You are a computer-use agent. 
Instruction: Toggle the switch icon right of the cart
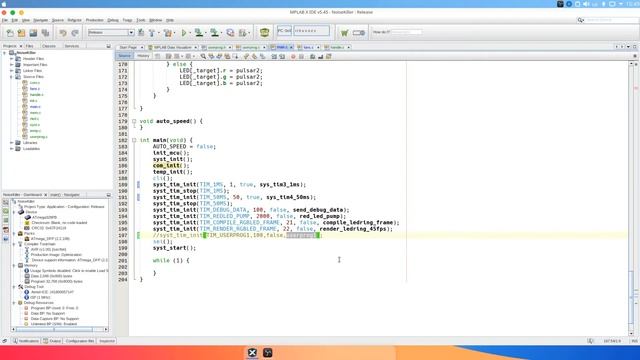pos(359,33)
